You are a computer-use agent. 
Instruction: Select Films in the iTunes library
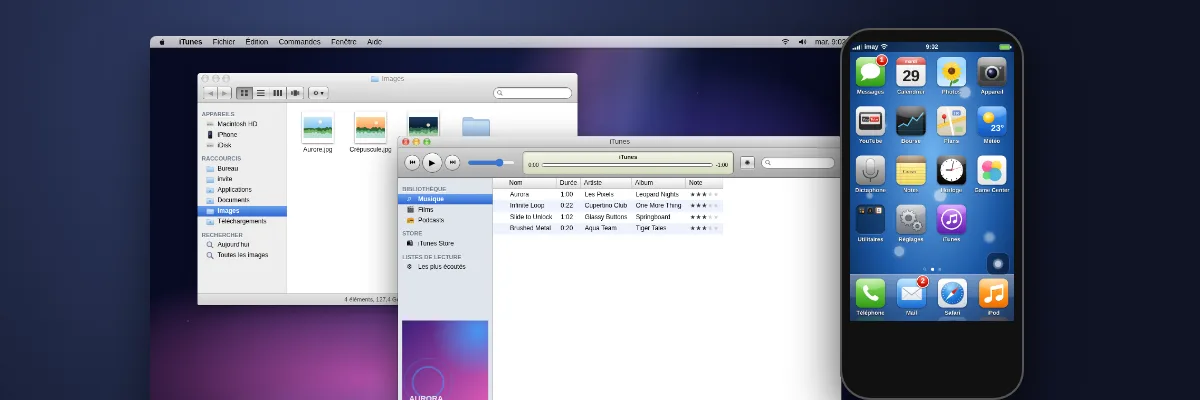pyautogui.click(x=446, y=209)
